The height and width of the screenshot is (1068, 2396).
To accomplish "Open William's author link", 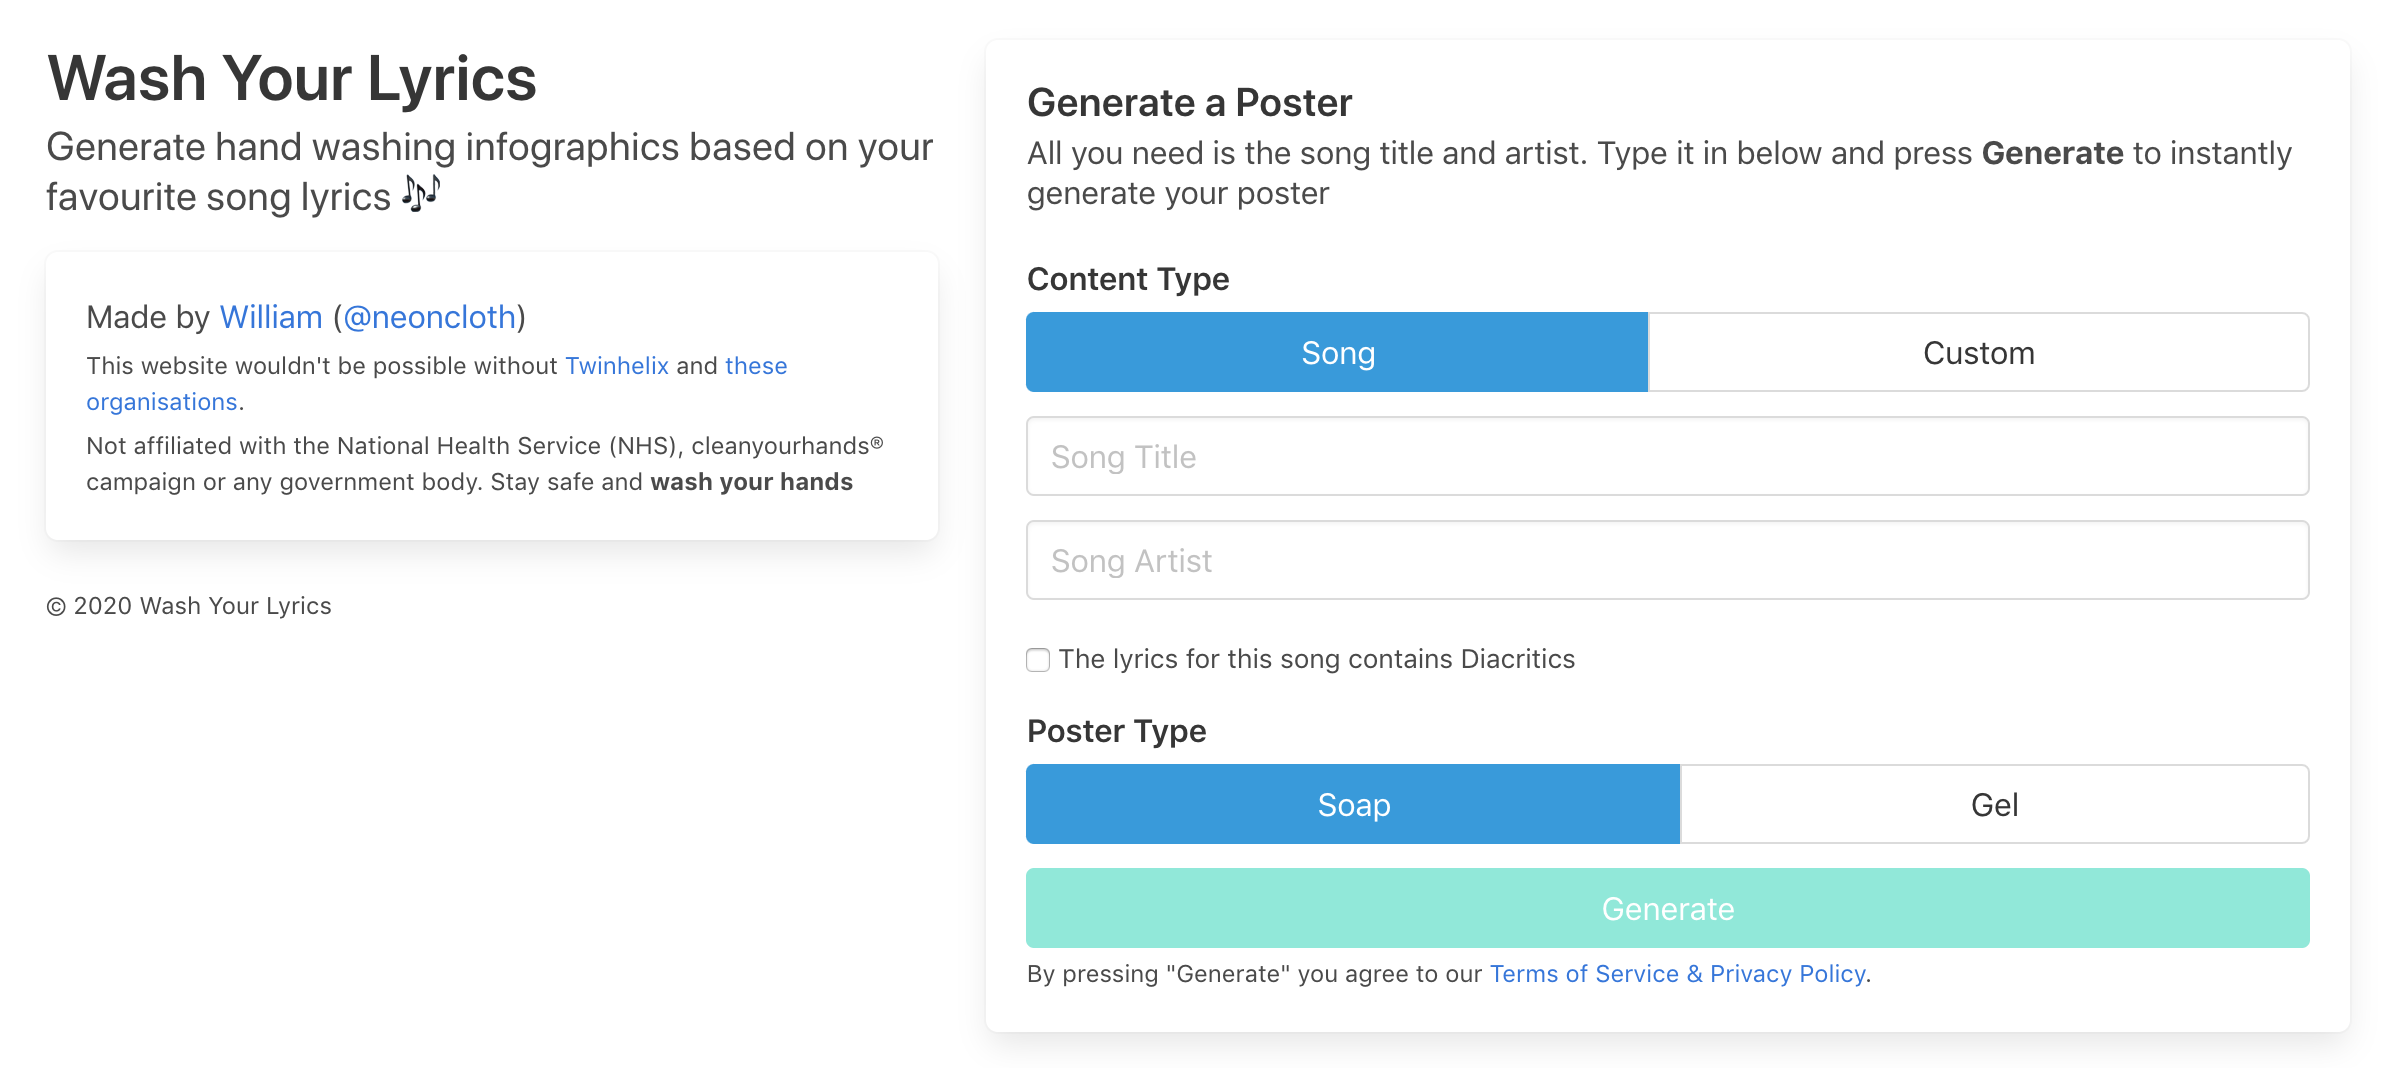I will [270, 317].
